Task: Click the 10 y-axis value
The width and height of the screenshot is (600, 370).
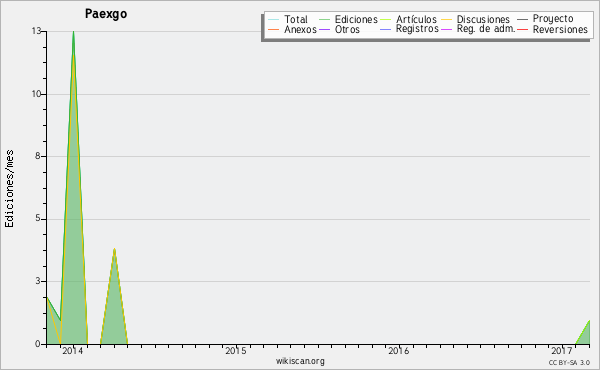Action: point(36,94)
